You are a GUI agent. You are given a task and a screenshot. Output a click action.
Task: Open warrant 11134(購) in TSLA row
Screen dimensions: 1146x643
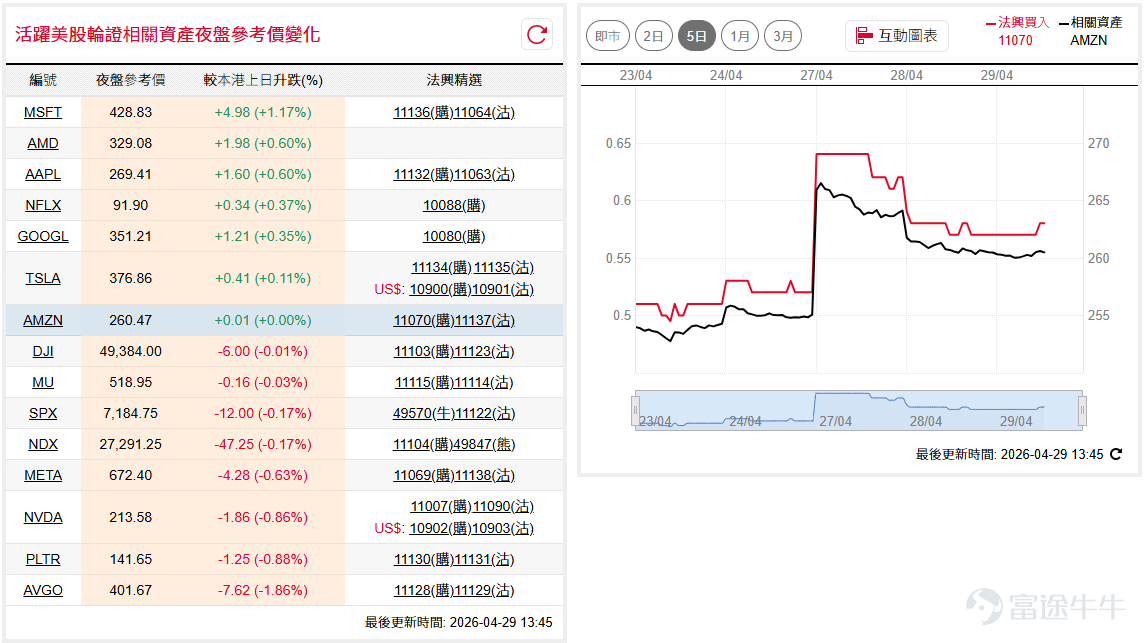pyautogui.click(x=441, y=267)
